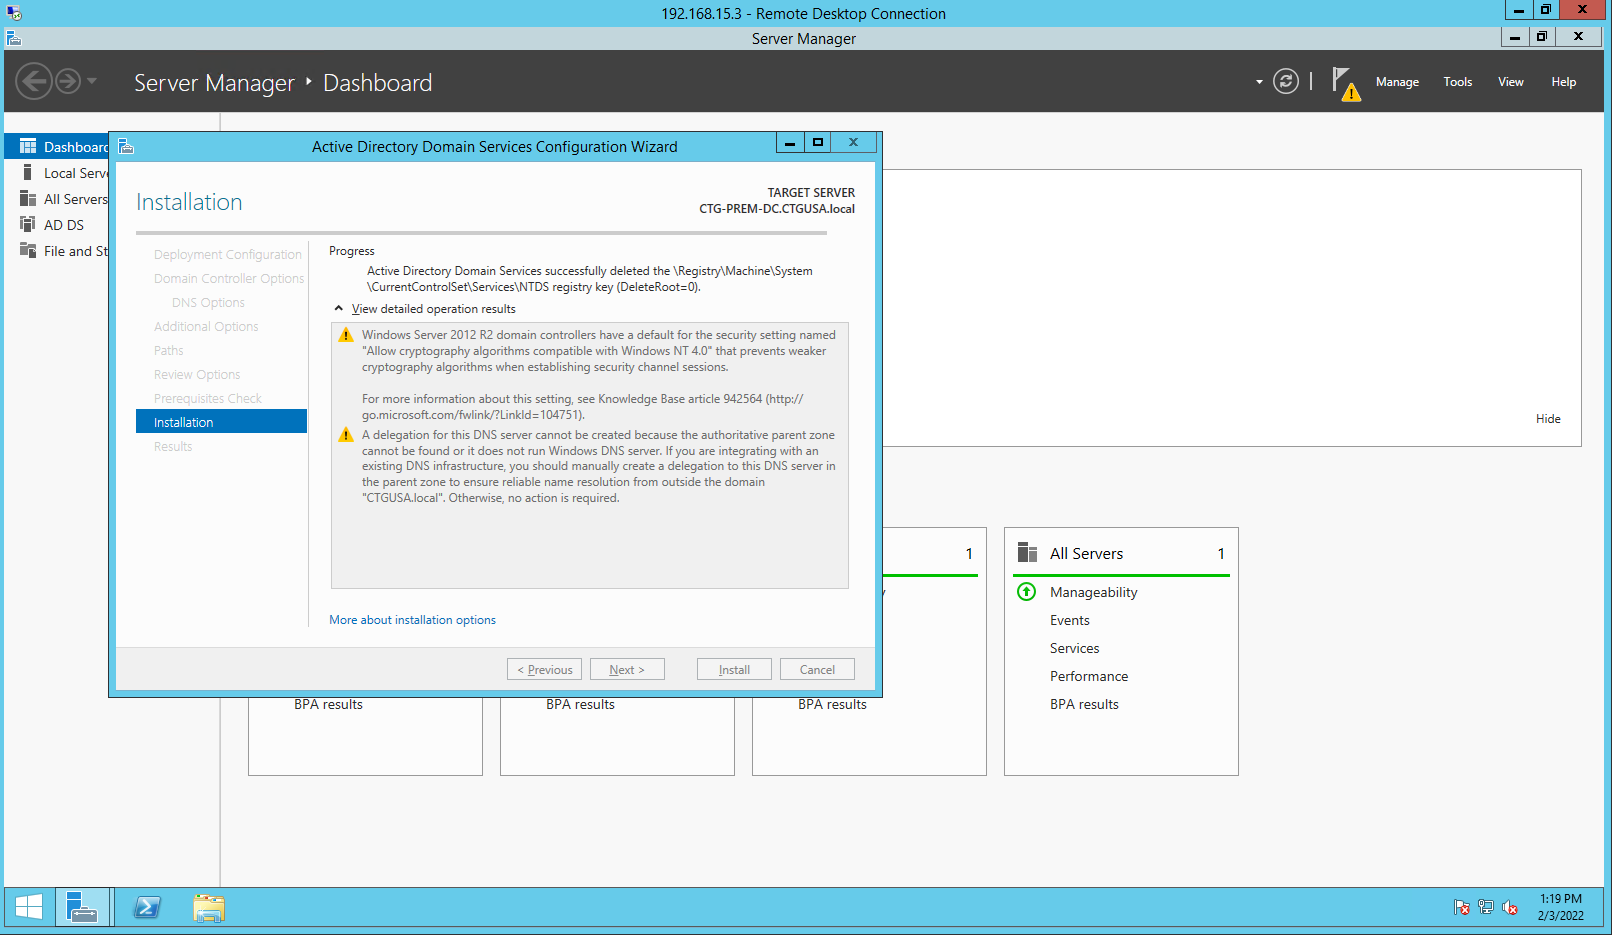Click the Dashboard sidebar icon
Image resolution: width=1612 pixels, height=935 pixels.
click(28, 146)
